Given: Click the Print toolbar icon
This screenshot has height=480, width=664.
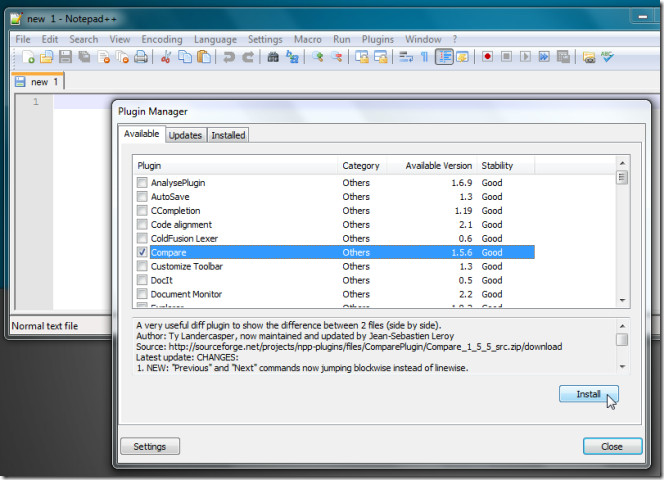Looking at the screenshot, I should tap(141, 57).
